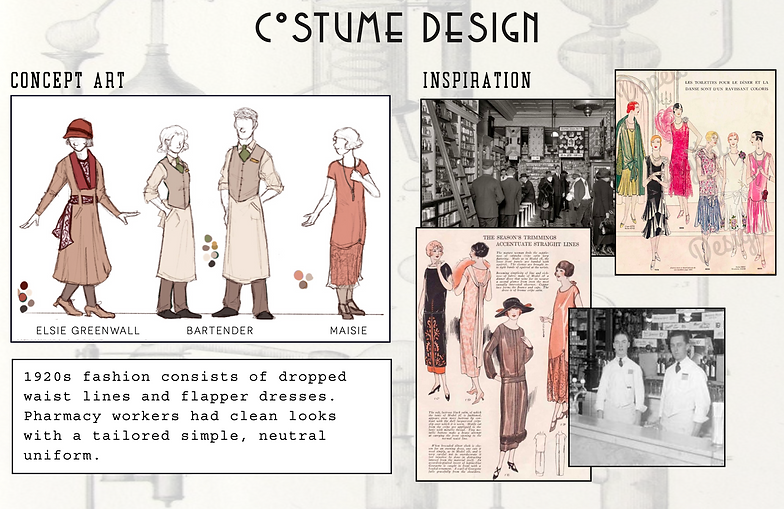Viewport: 784px width, 509px height.
Task: Click the Maisie figure in the coral dress
Action: tap(342, 222)
